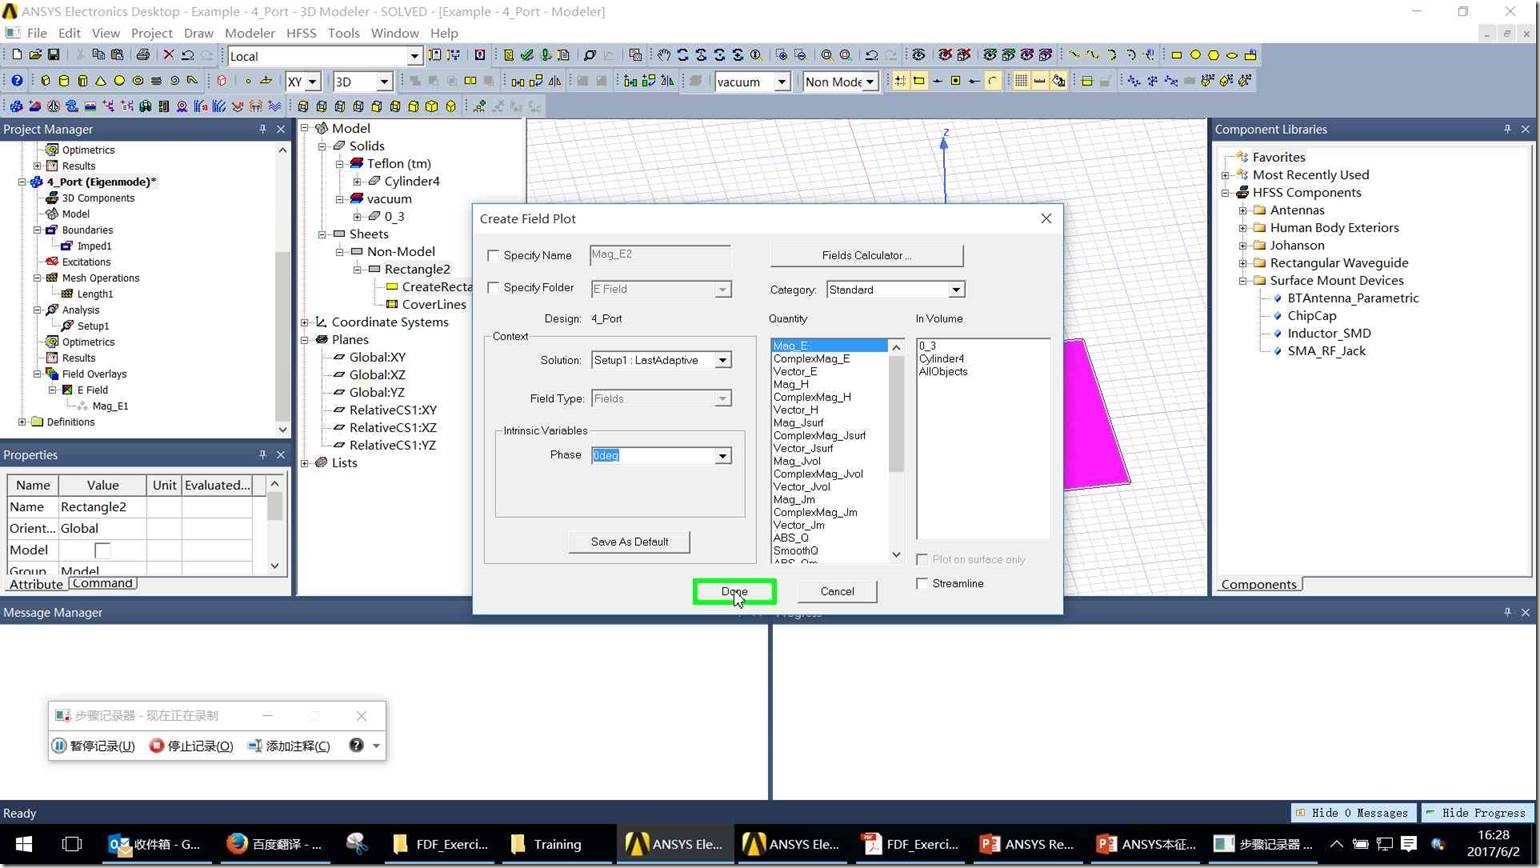Image resolution: width=1540 pixels, height=868 pixels.
Task: Expand the Definitions folder
Action: pos(22,422)
